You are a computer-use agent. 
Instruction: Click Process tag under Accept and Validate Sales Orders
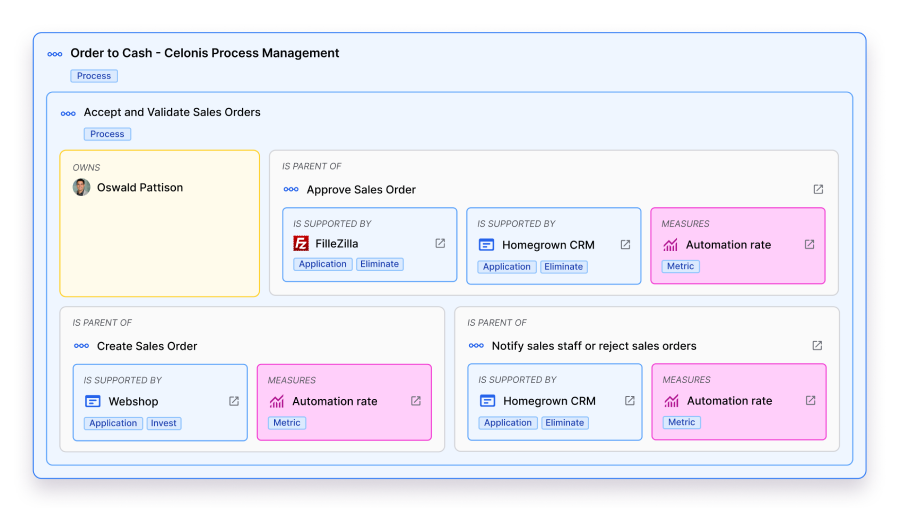pyautogui.click(x=107, y=134)
